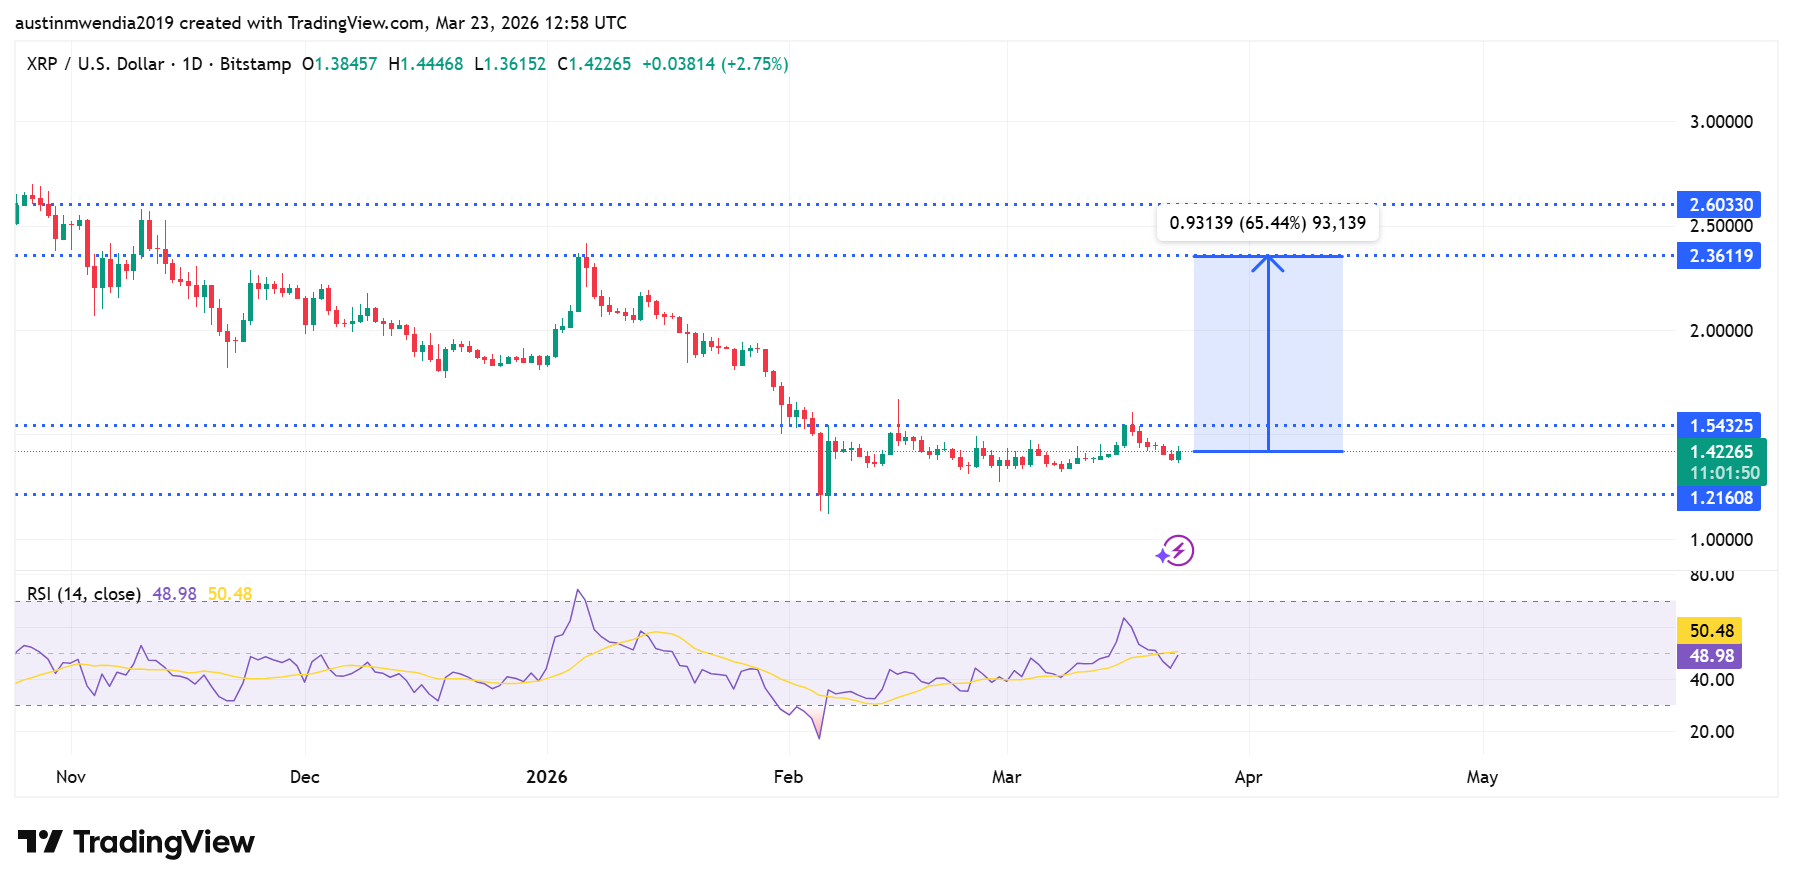Click the 1.54325 horizontal line label
Viewport: 1793px width, 887px height.
[1719, 426]
